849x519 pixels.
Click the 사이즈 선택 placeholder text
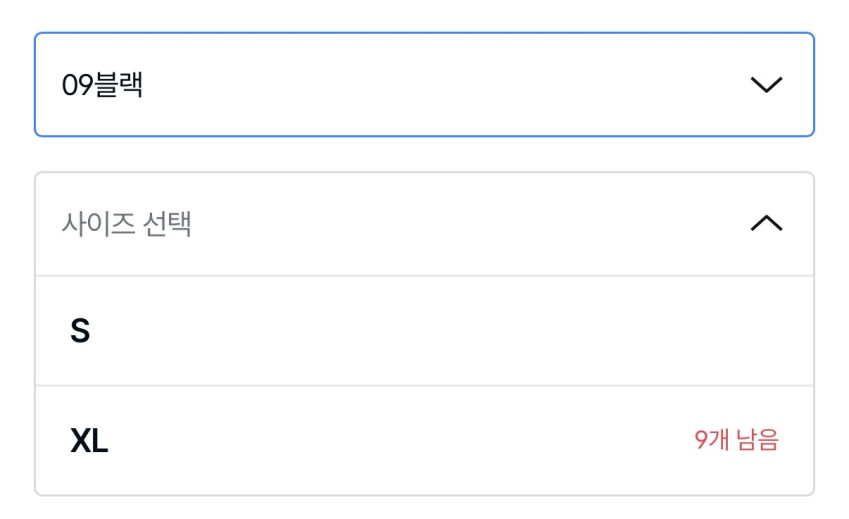pos(126,224)
